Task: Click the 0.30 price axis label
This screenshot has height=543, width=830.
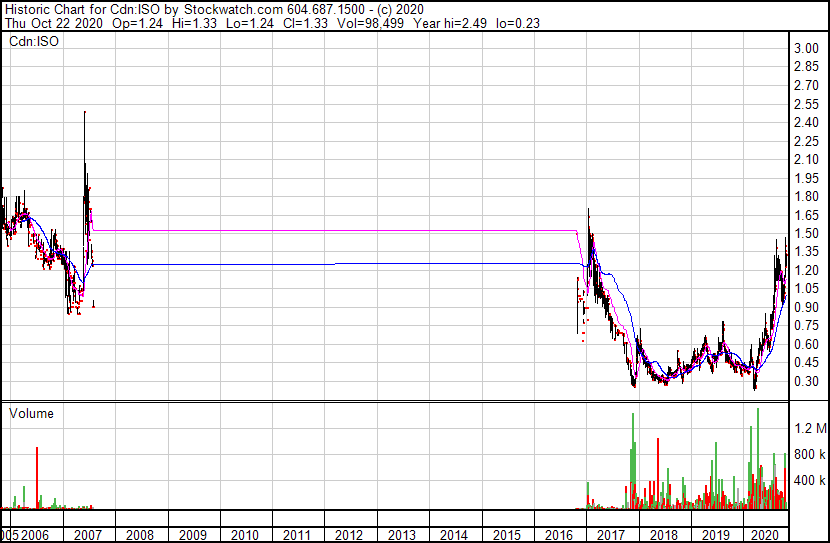Action: click(806, 381)
